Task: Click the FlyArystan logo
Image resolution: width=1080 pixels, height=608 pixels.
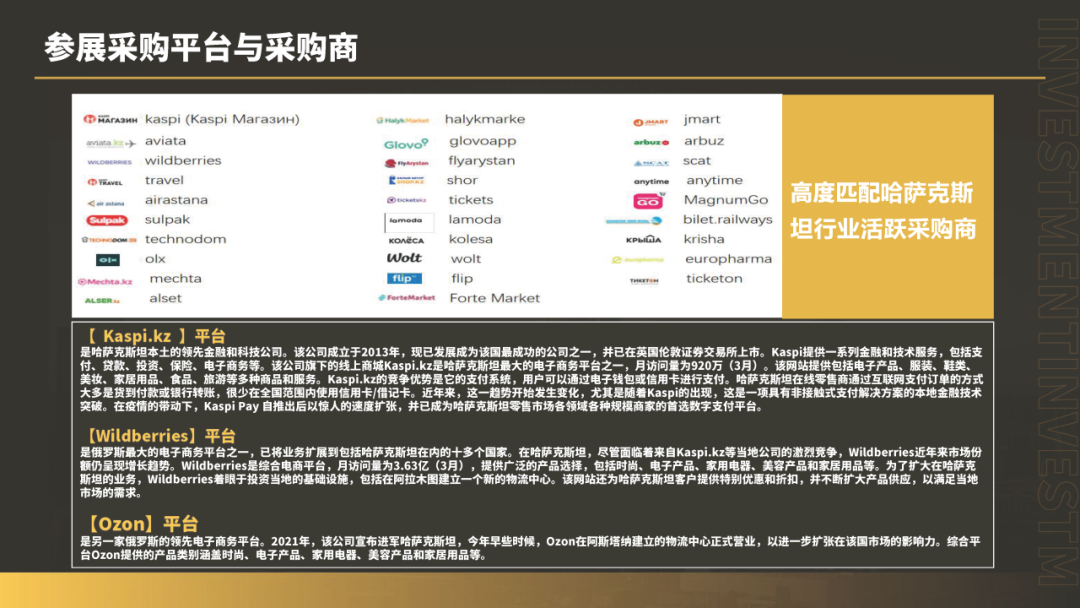Action: (406, 163)
